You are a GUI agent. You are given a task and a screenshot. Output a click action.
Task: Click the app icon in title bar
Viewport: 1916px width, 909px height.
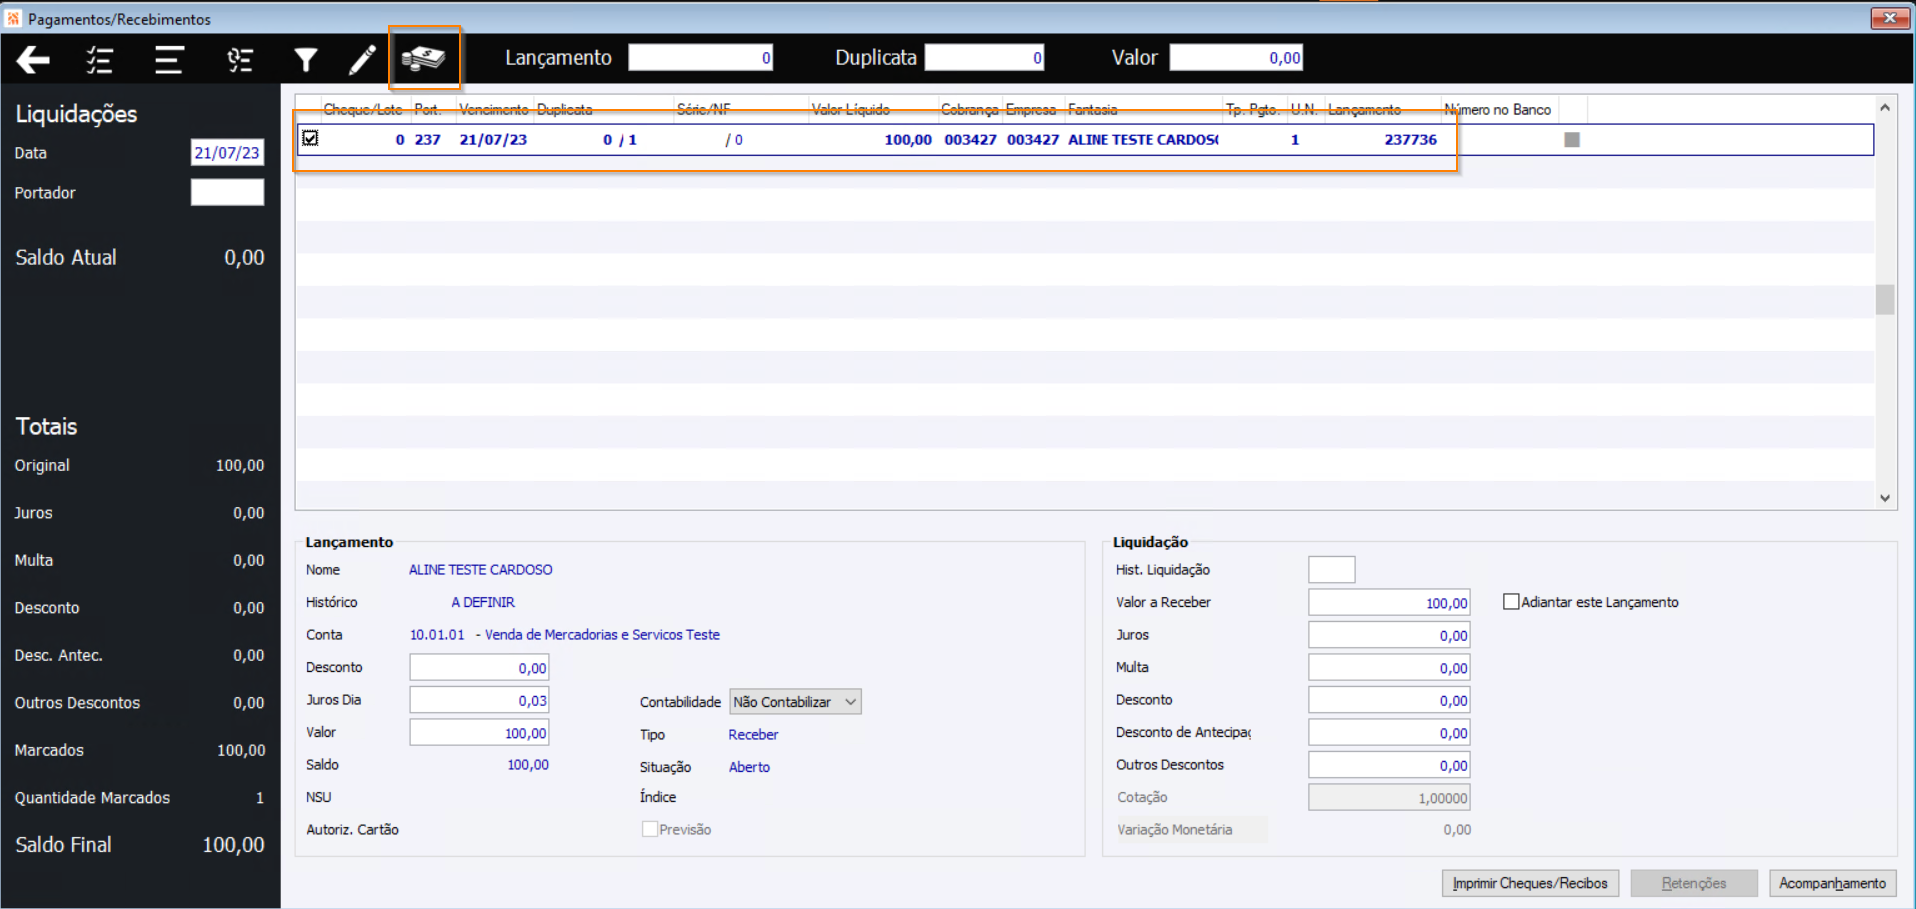(x=13, y=18)
